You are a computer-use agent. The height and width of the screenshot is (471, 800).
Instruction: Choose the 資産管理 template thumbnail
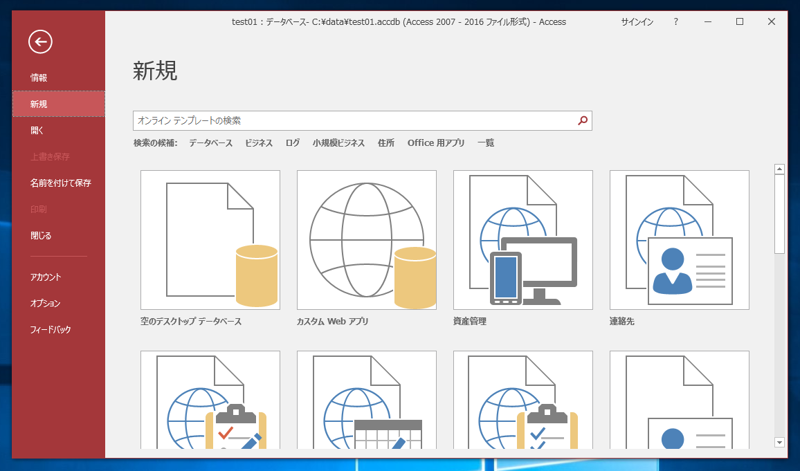point(523,240)
